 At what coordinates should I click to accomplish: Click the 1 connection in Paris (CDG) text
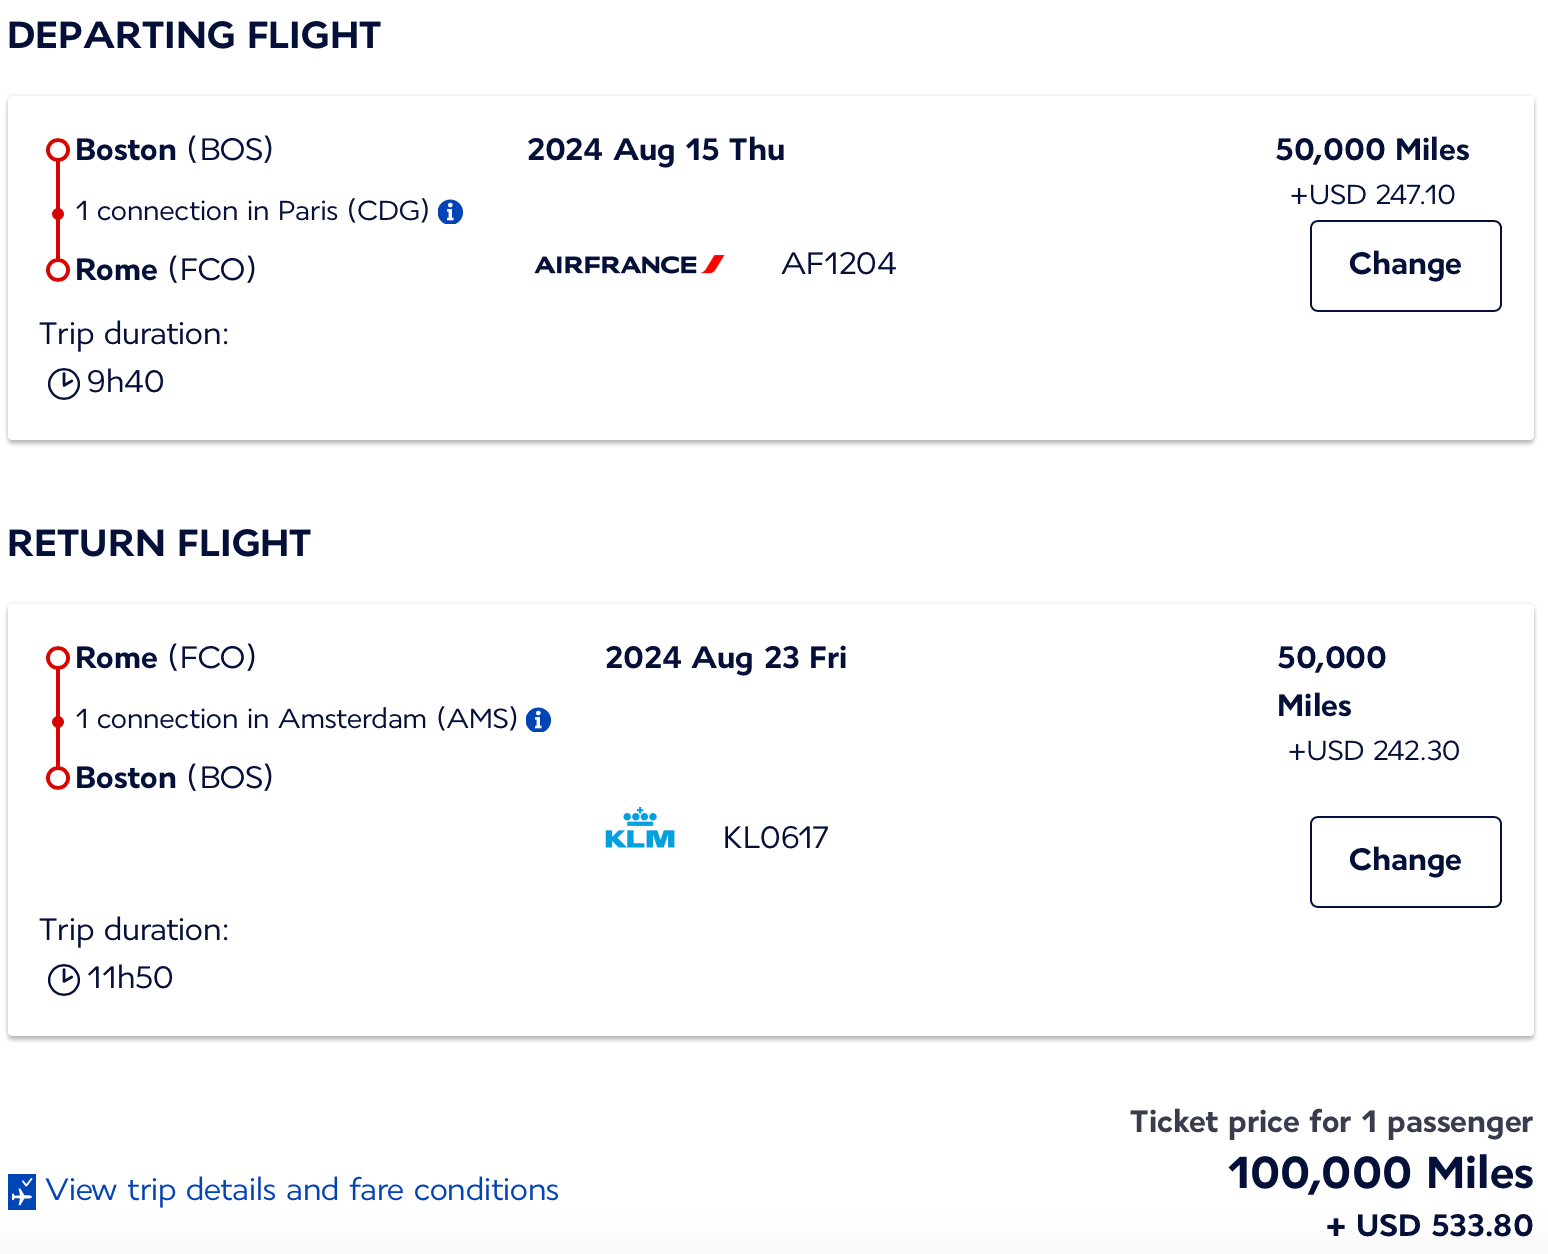252,212
